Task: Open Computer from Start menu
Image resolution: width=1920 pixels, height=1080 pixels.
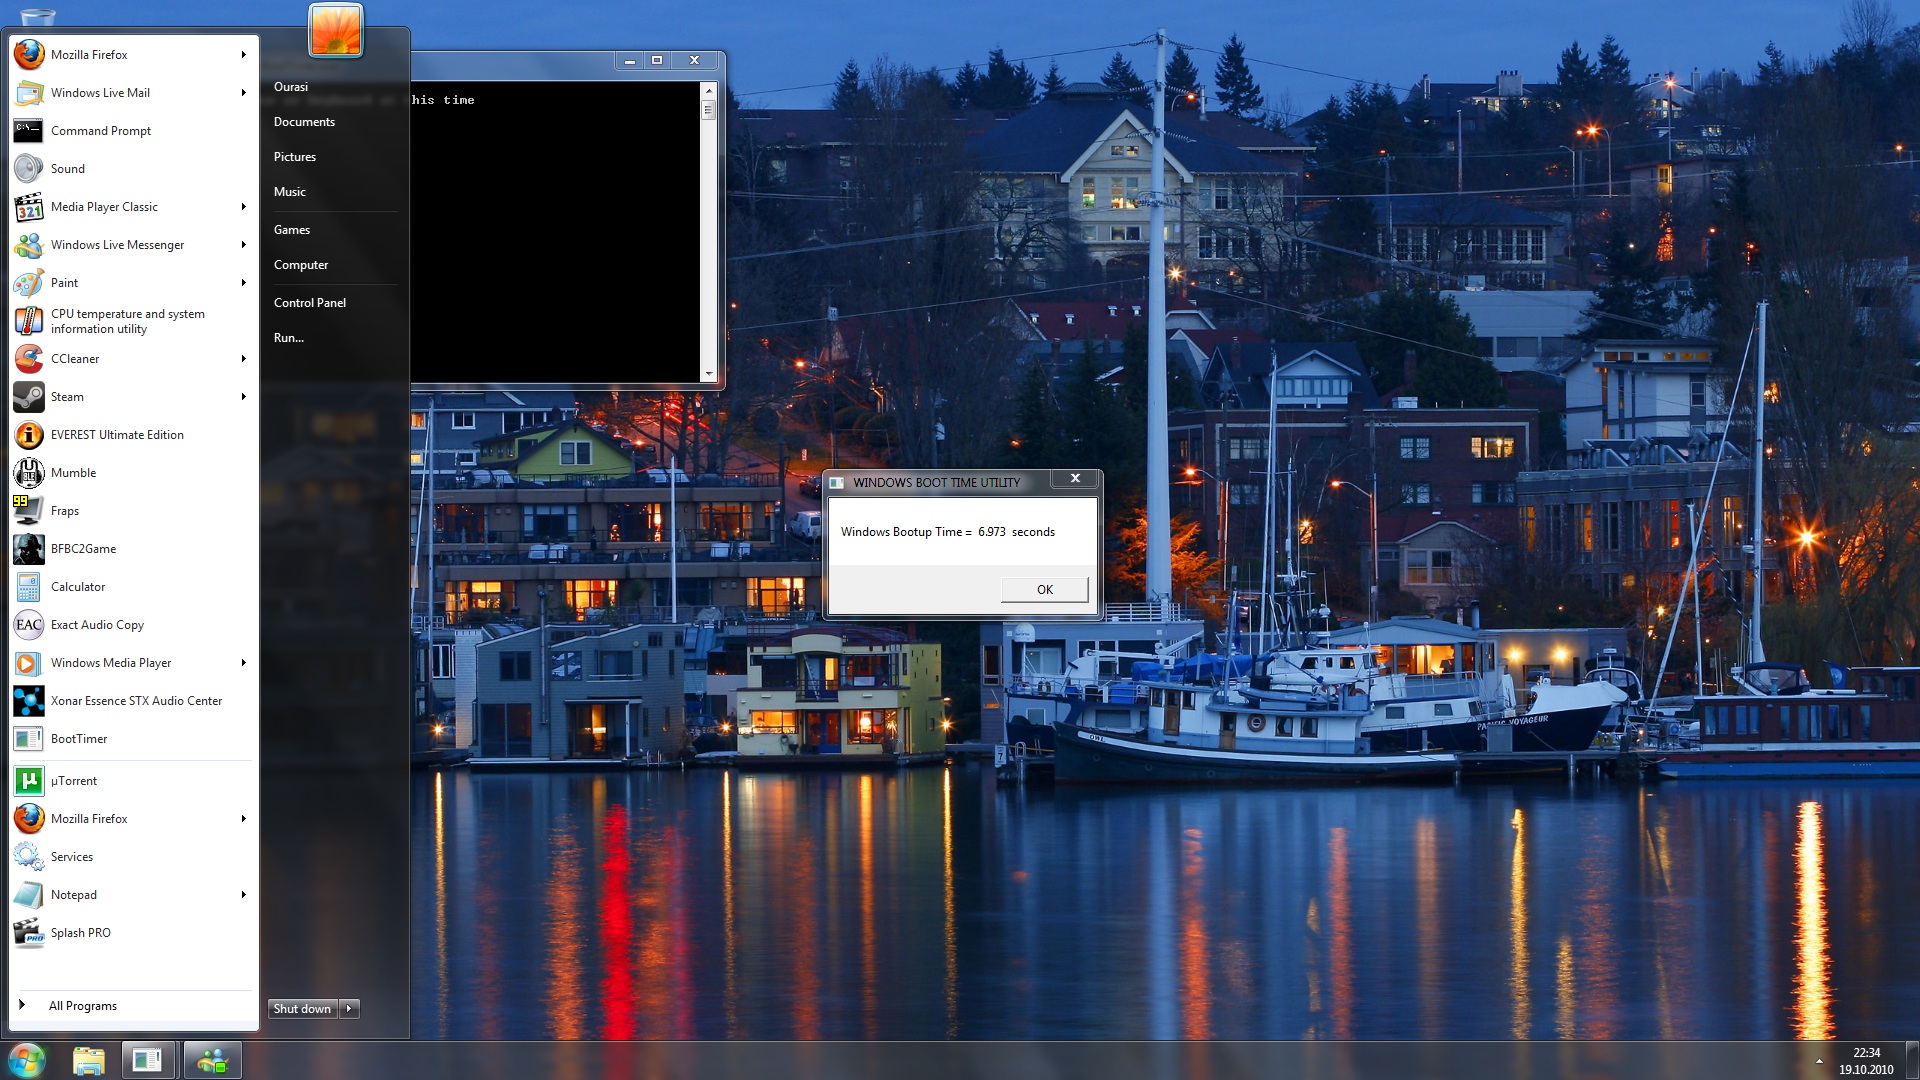Action: pos(301,265)
